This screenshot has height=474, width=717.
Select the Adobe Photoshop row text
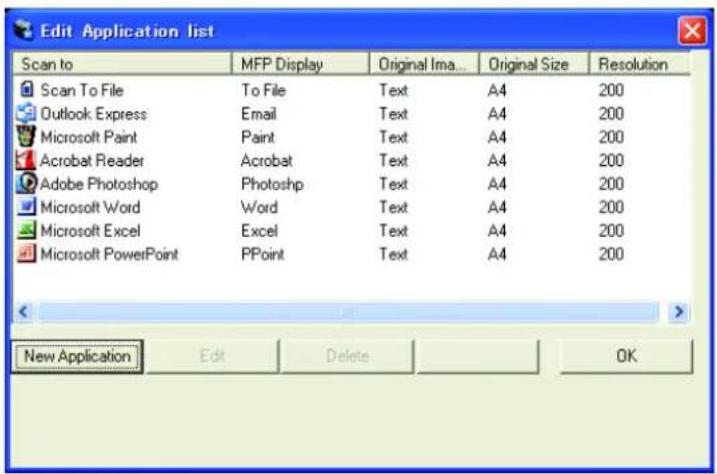99,184
